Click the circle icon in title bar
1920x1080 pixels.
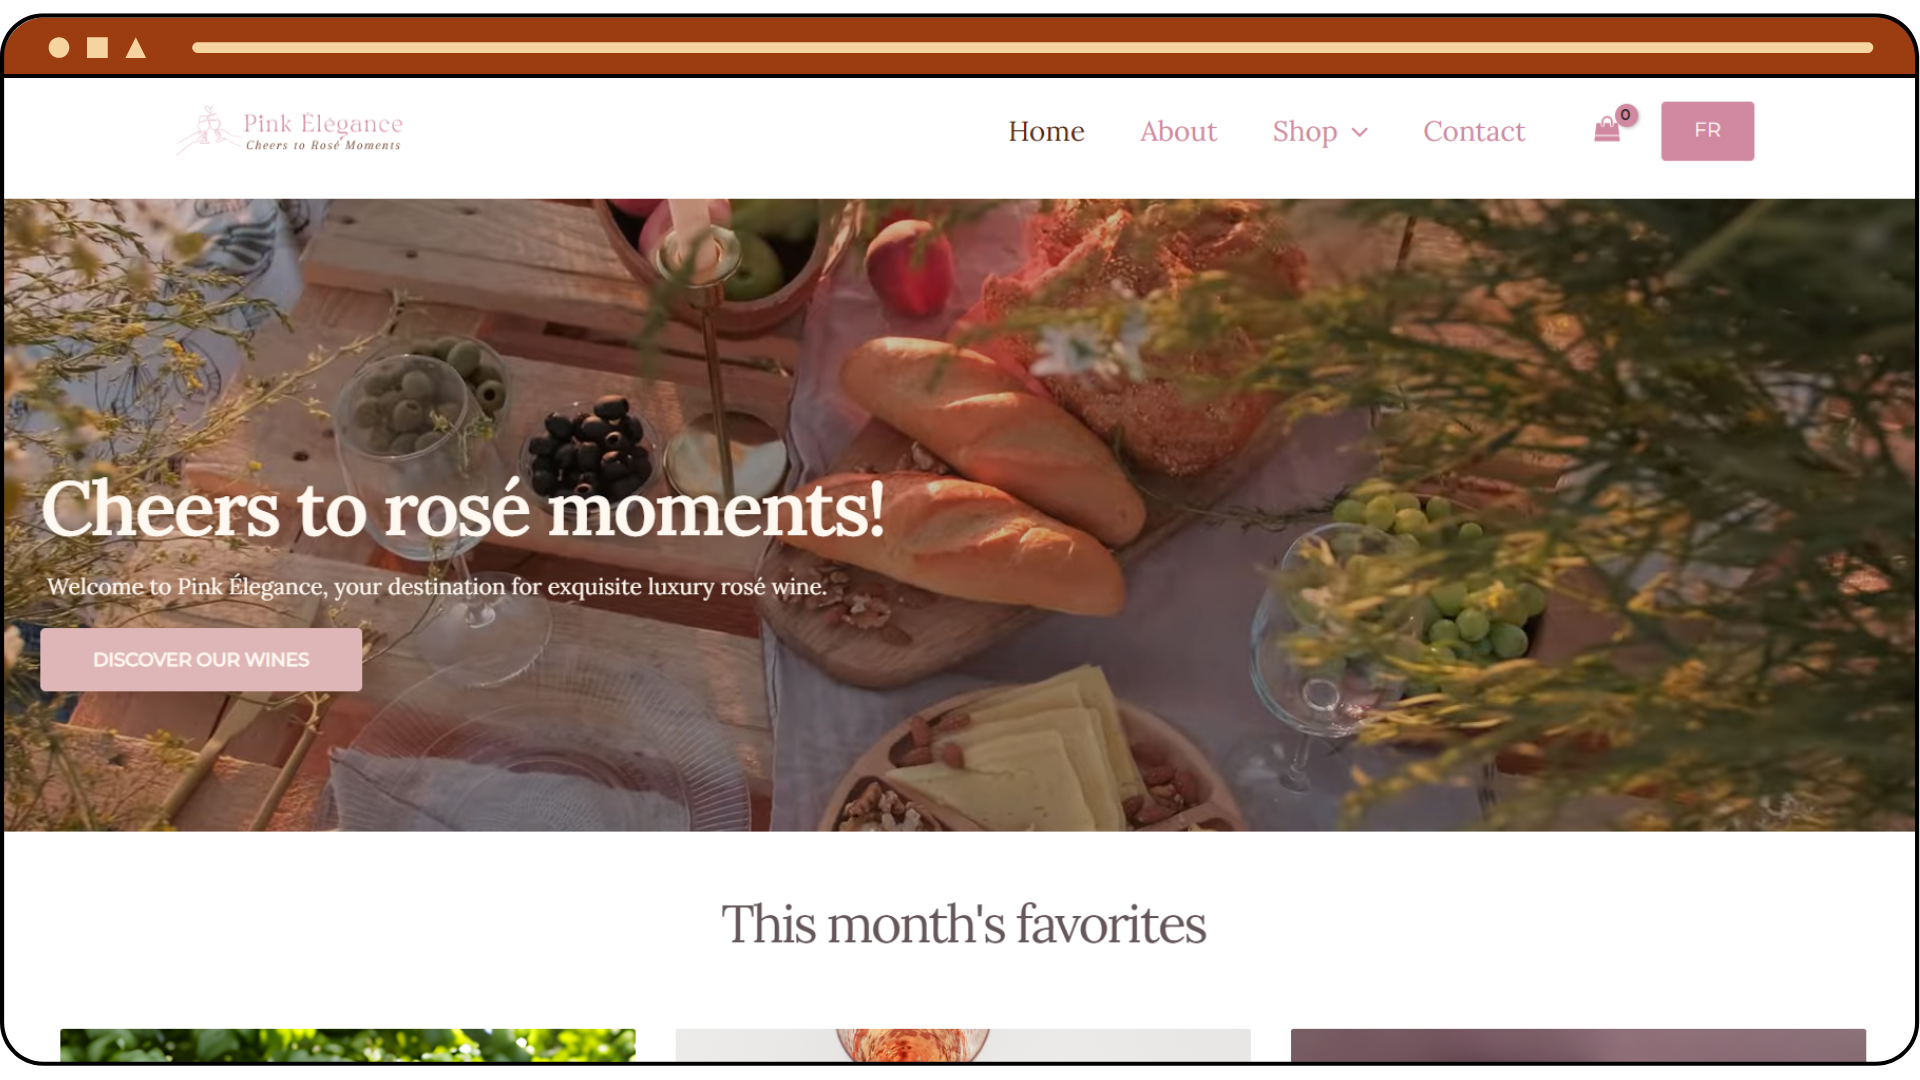click(x=59, y=47)
